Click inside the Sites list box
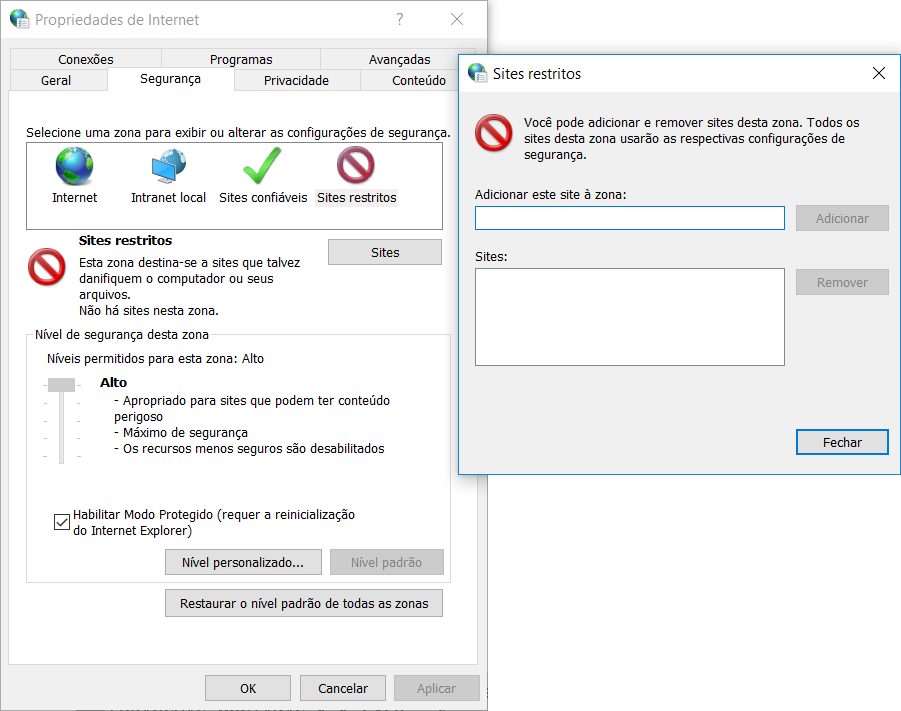 click(629, 316)
